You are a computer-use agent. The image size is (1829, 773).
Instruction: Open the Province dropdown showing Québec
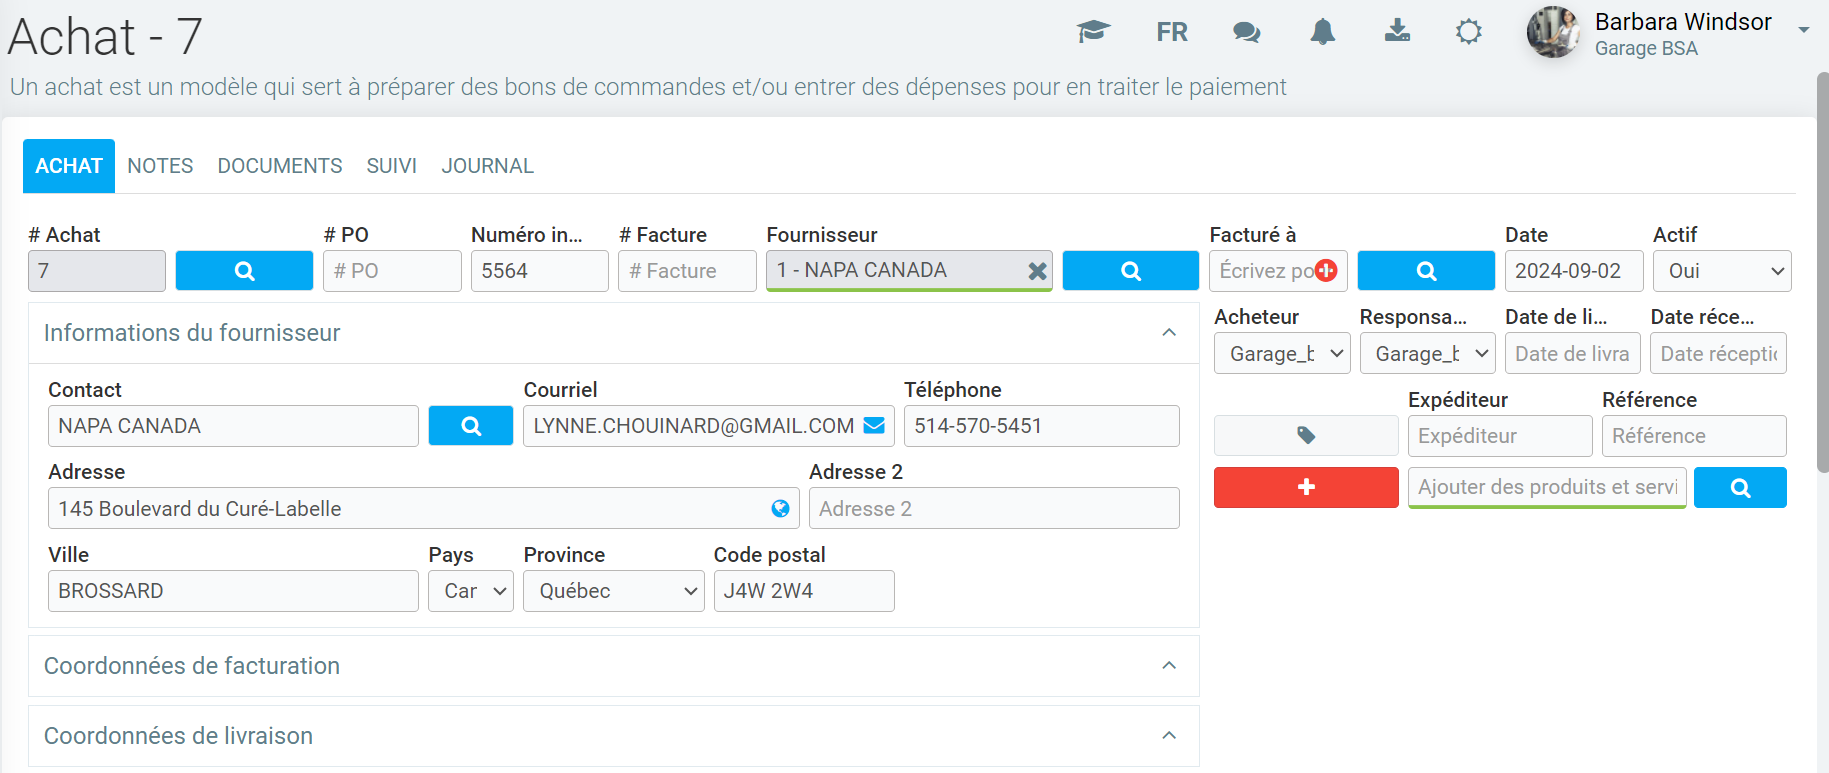[613, 591]
